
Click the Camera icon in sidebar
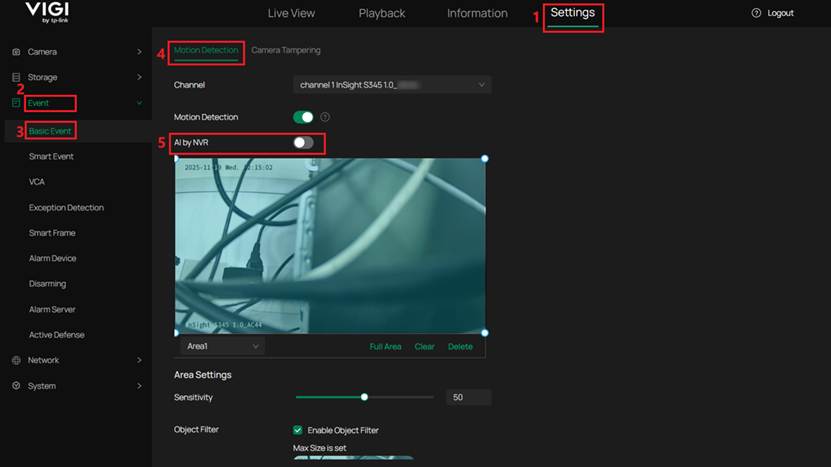pyautogui.click(x=16, y=52)
